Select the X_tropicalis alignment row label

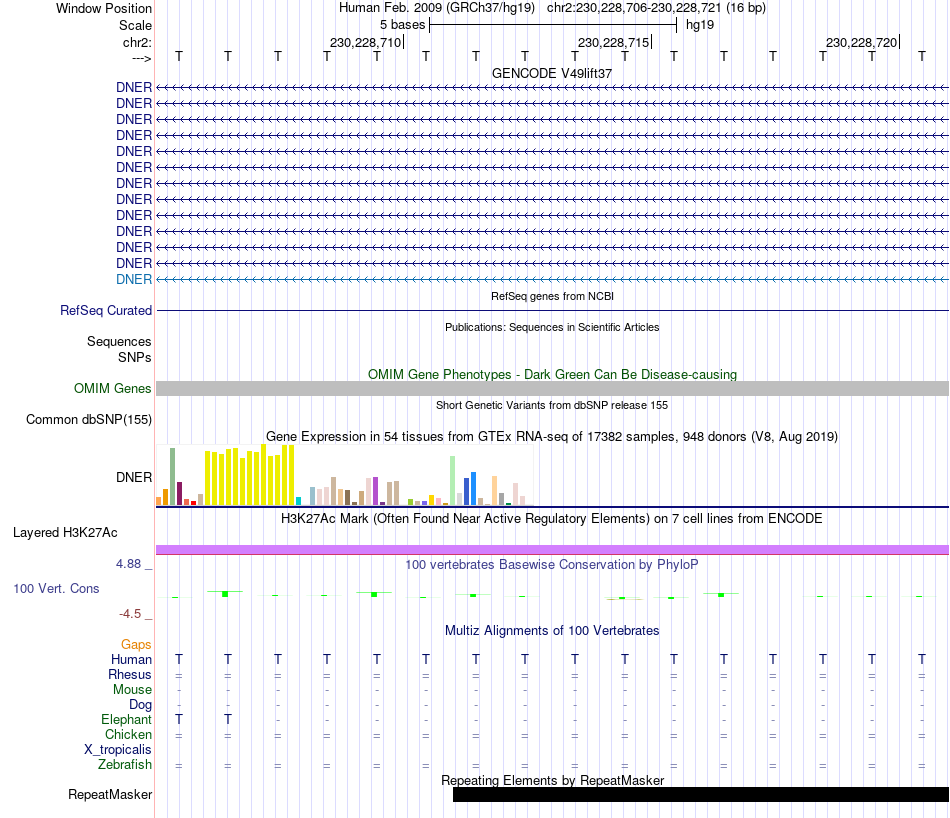(118, 750)
